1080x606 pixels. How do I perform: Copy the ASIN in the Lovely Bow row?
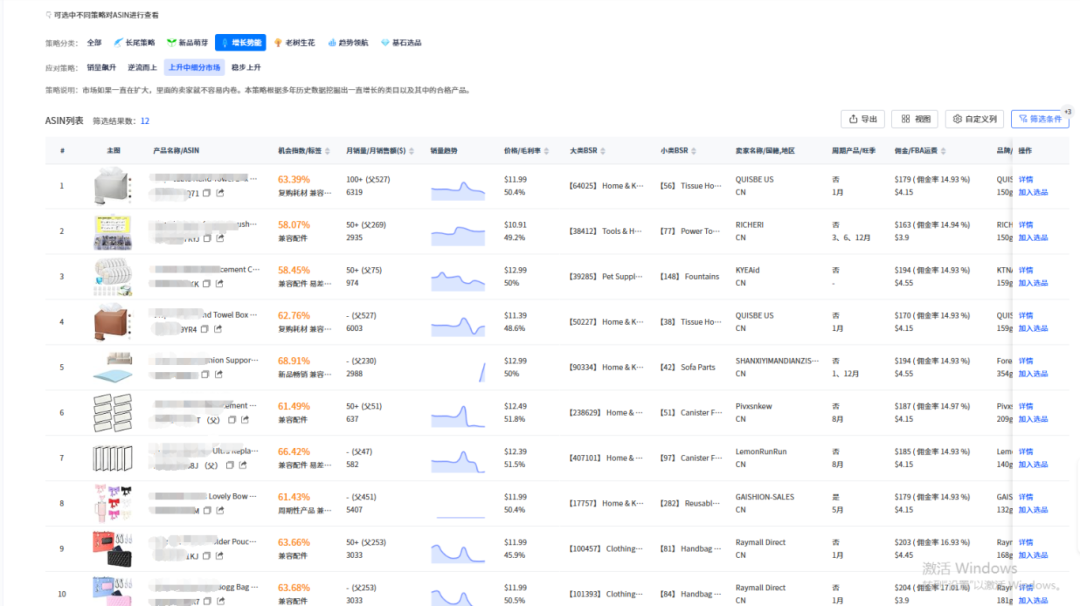point(207,510)
